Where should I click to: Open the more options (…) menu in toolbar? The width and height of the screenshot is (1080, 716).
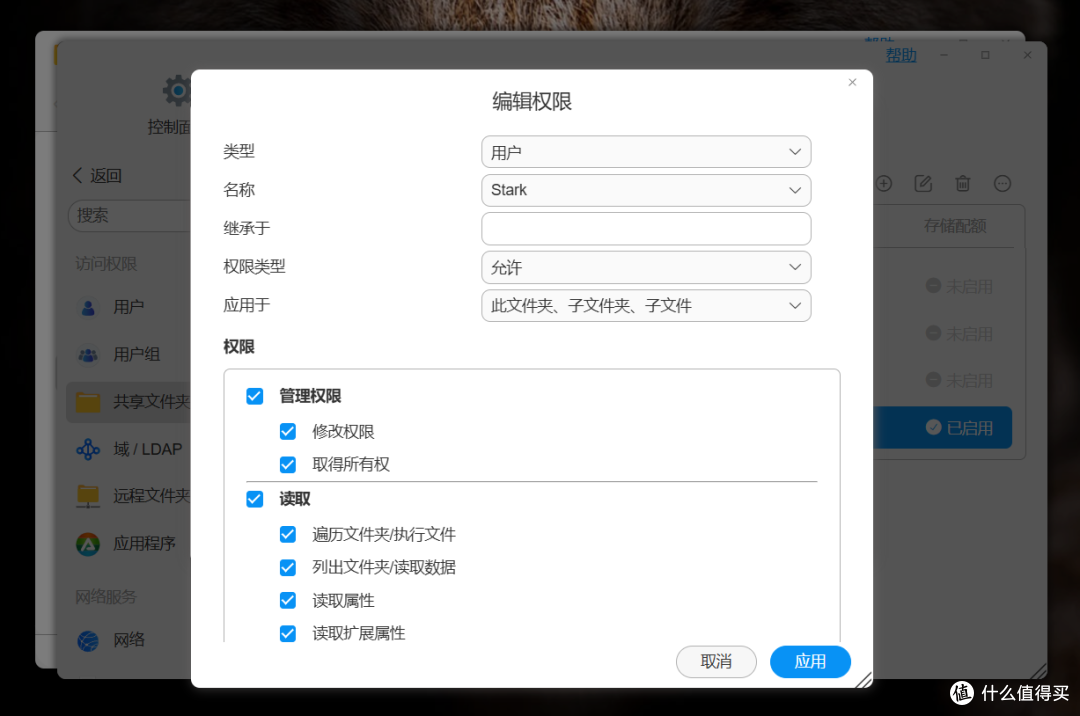click(x=1002, y=183)
